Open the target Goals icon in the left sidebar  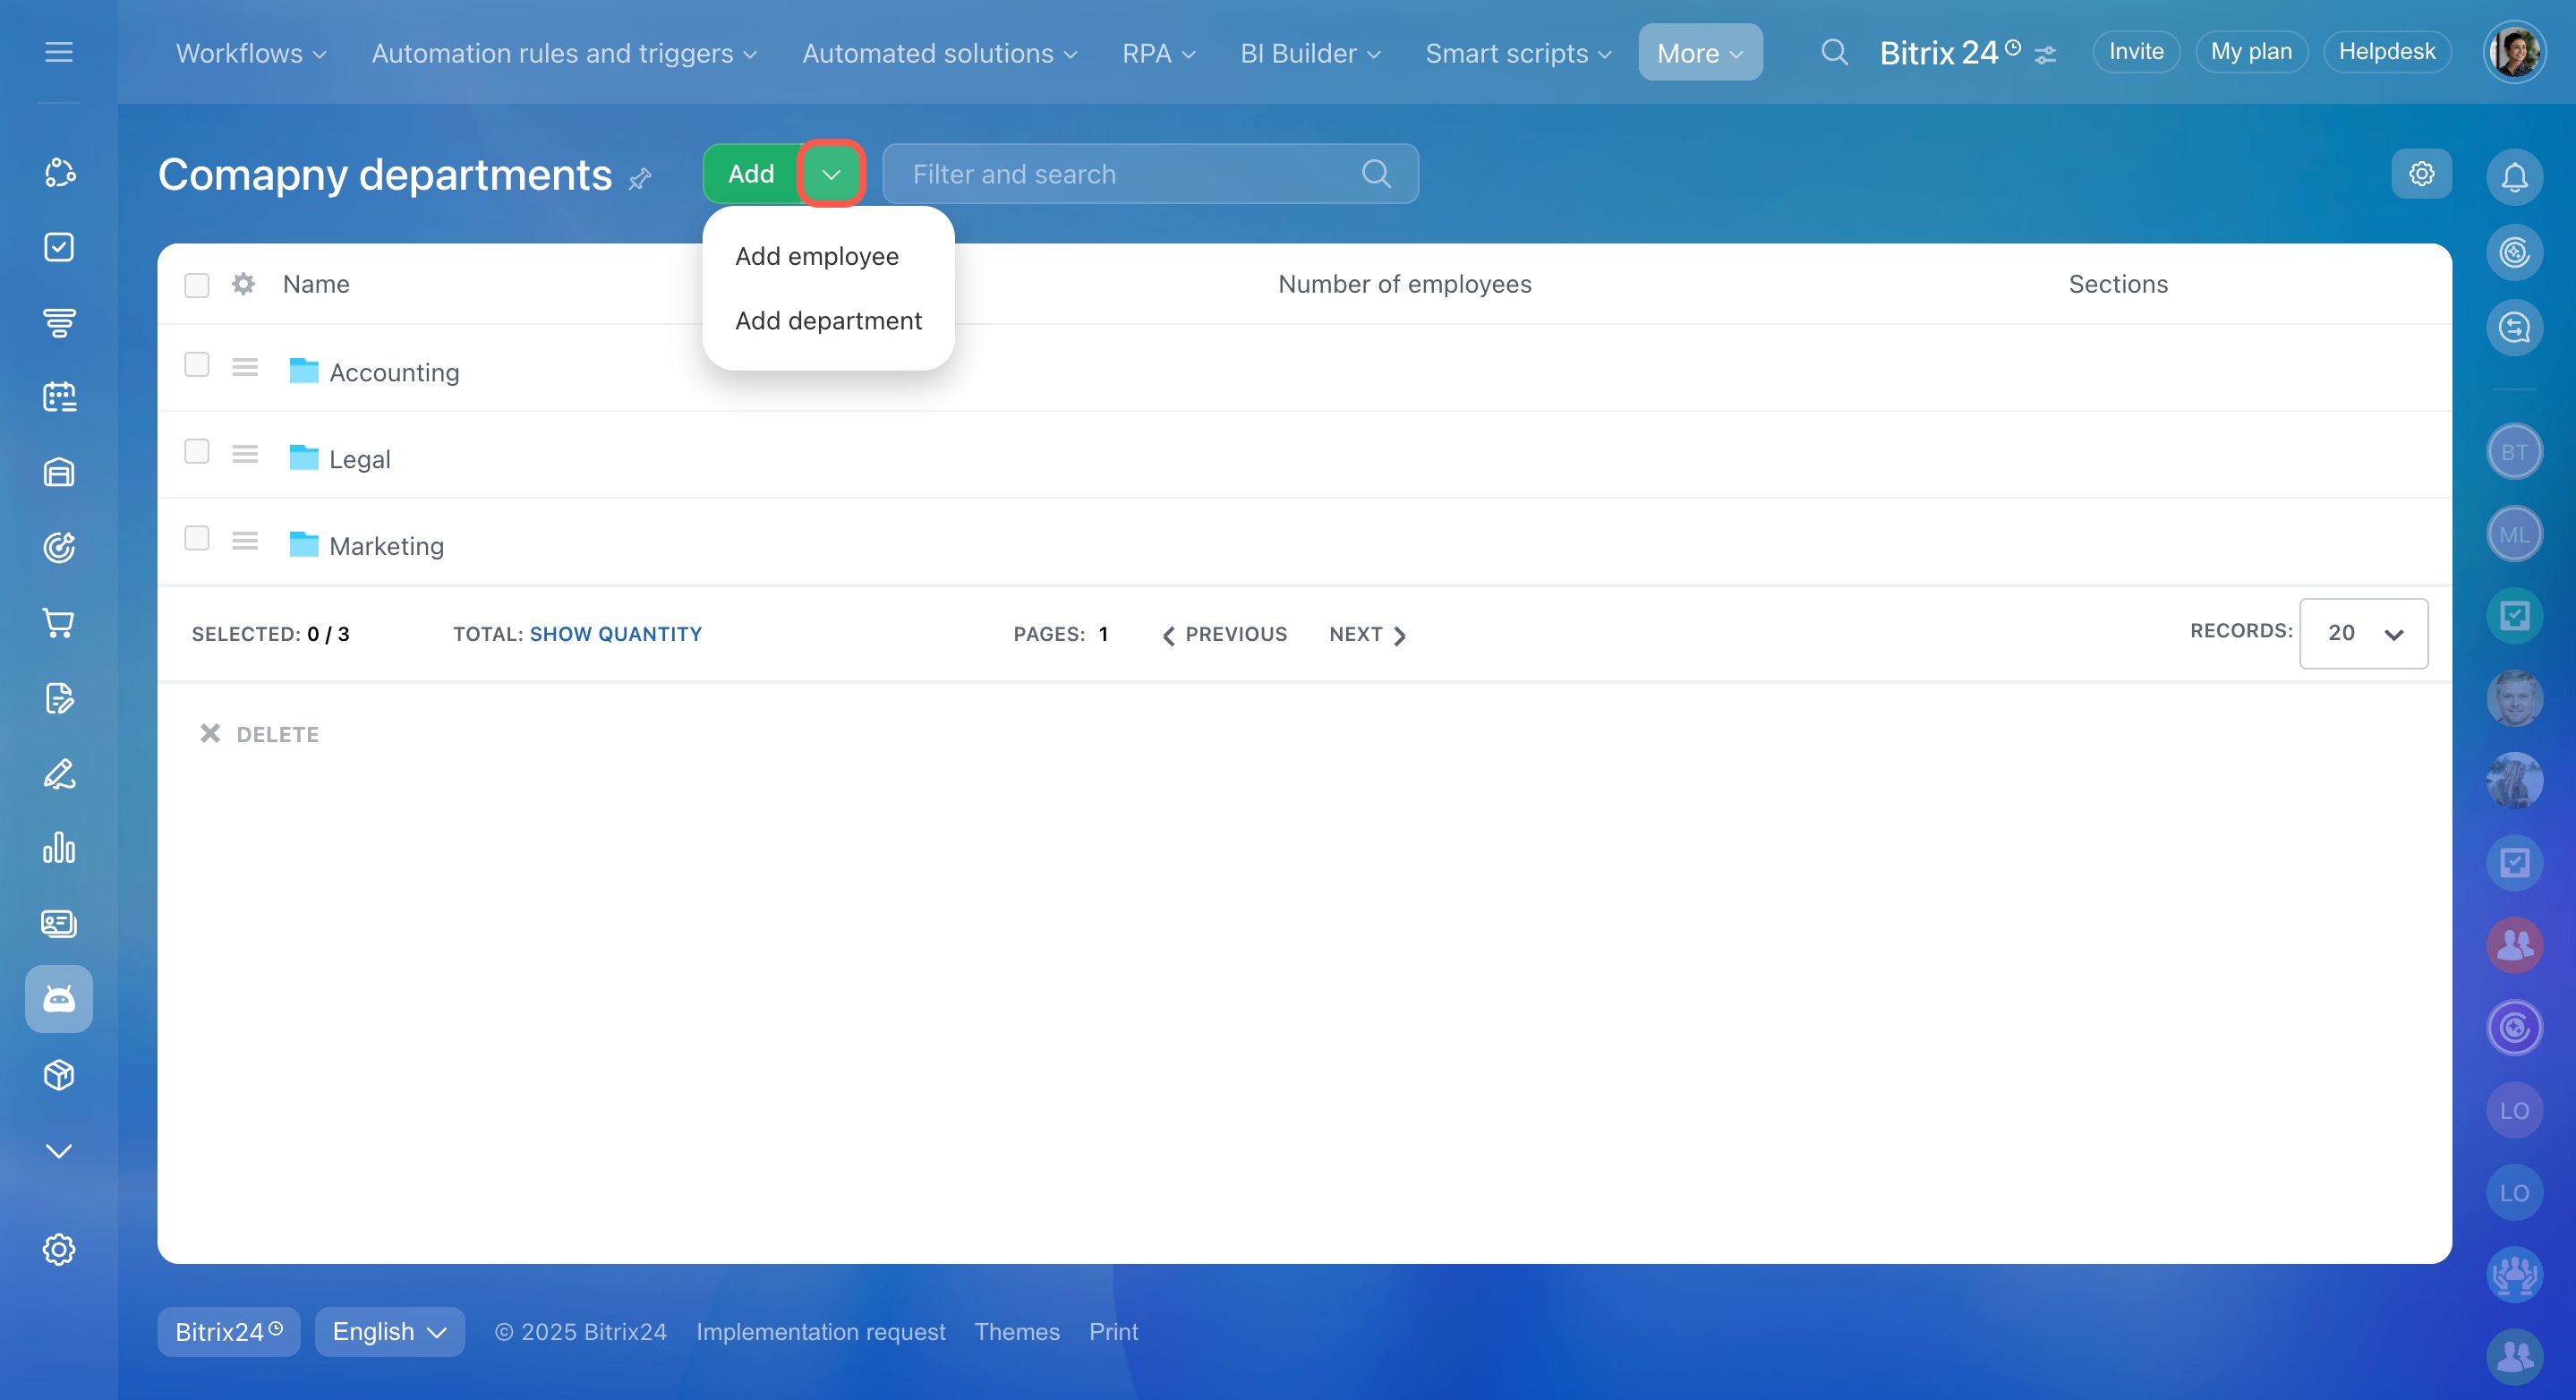(59, 548)
